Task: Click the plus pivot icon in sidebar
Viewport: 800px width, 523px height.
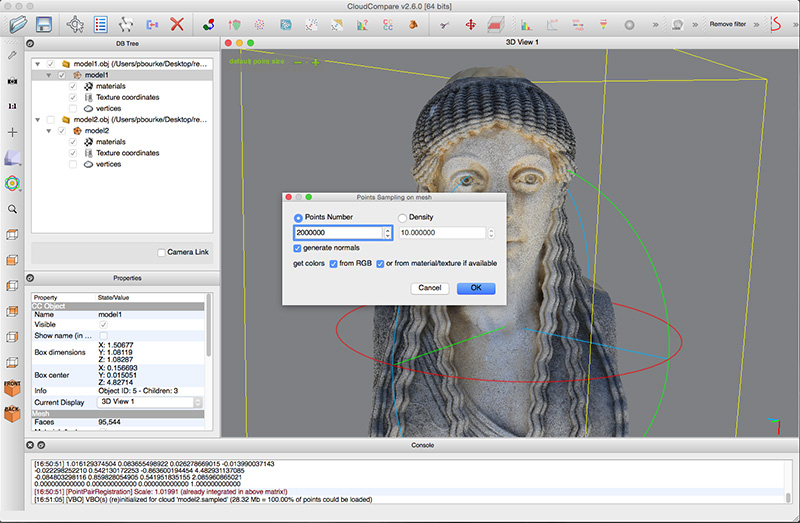Action: pyautogui.click(x=12, y=133)
